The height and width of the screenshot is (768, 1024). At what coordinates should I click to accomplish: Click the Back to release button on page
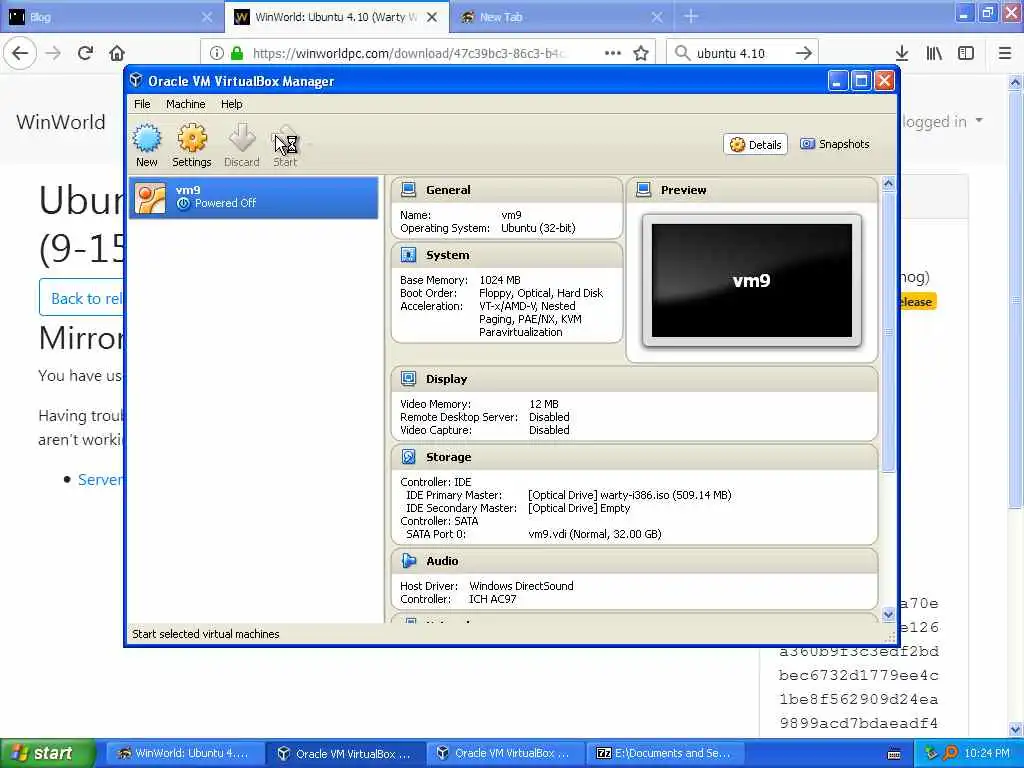coord(82,298)
